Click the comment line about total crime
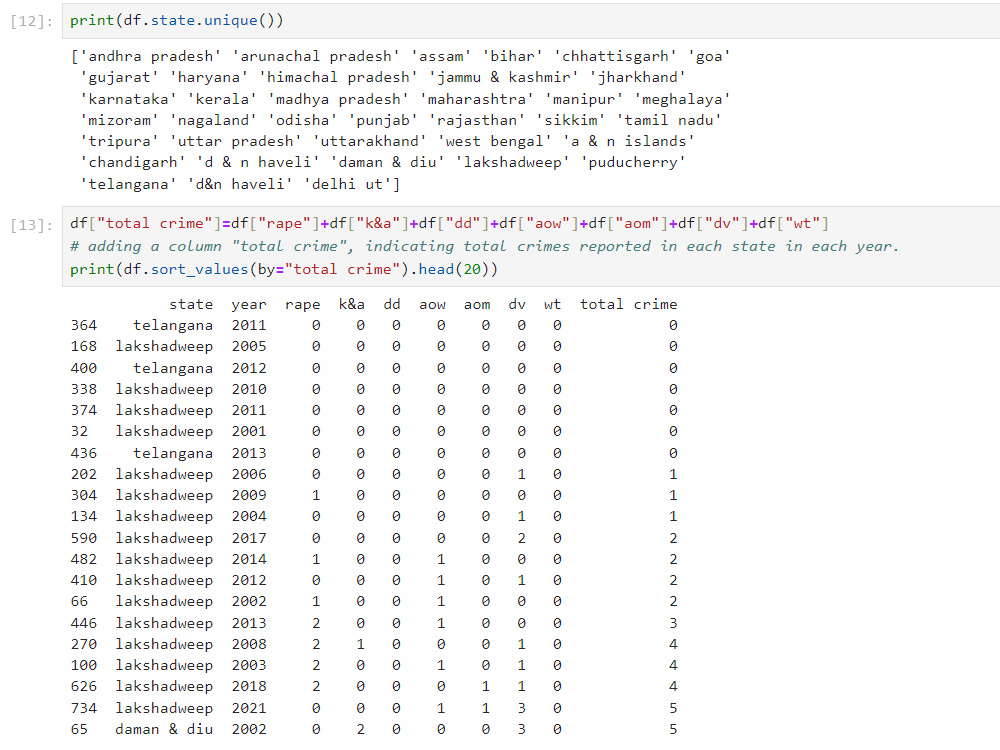The height and width of the screenshot is (750, 1000). [484, 246]
